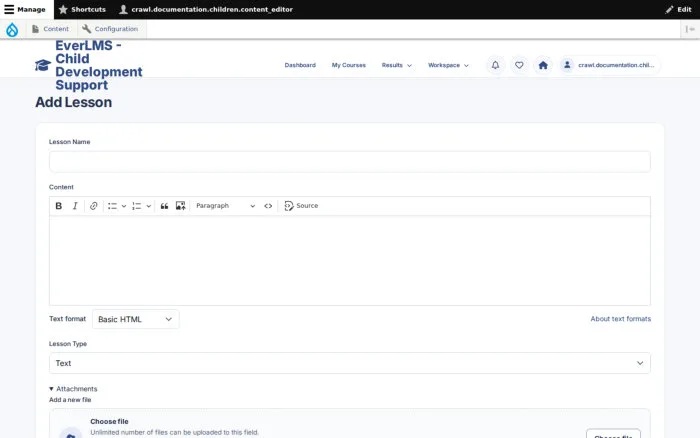
Task: Insert a link in editor
Action: pyautogui.click(x=93, y=206)
